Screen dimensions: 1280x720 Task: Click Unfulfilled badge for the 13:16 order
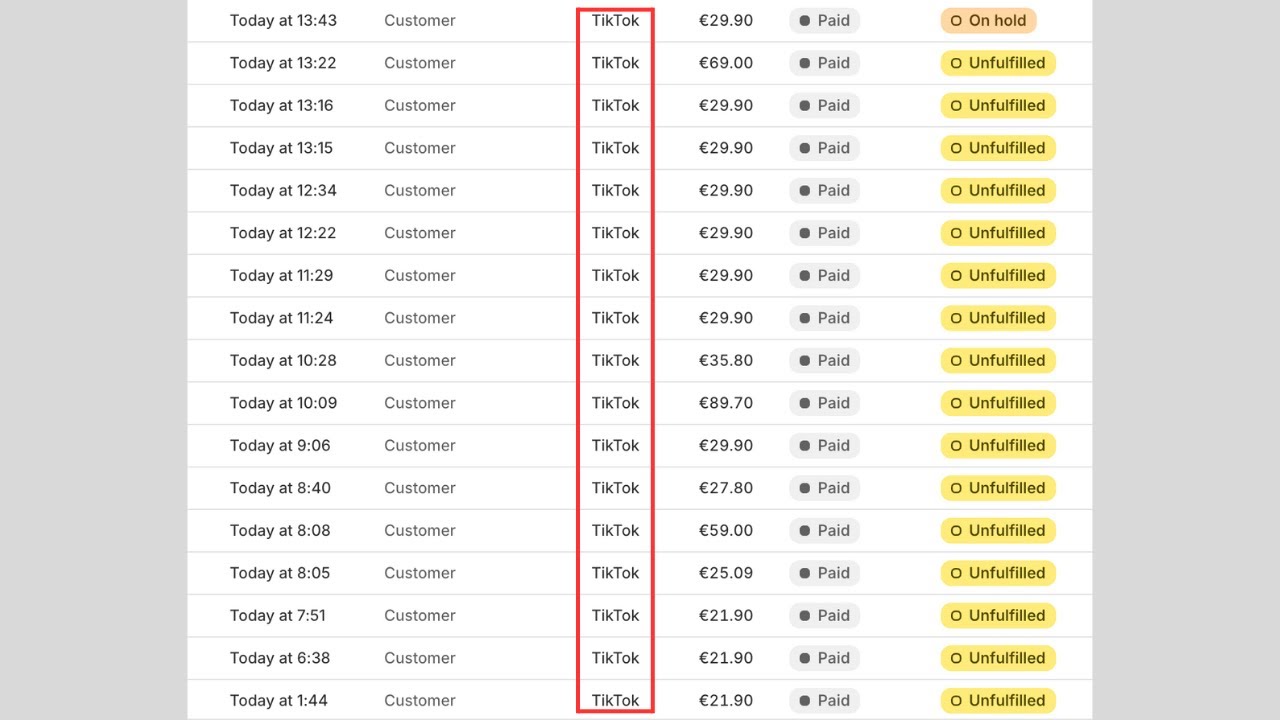[x=998, y=105]
